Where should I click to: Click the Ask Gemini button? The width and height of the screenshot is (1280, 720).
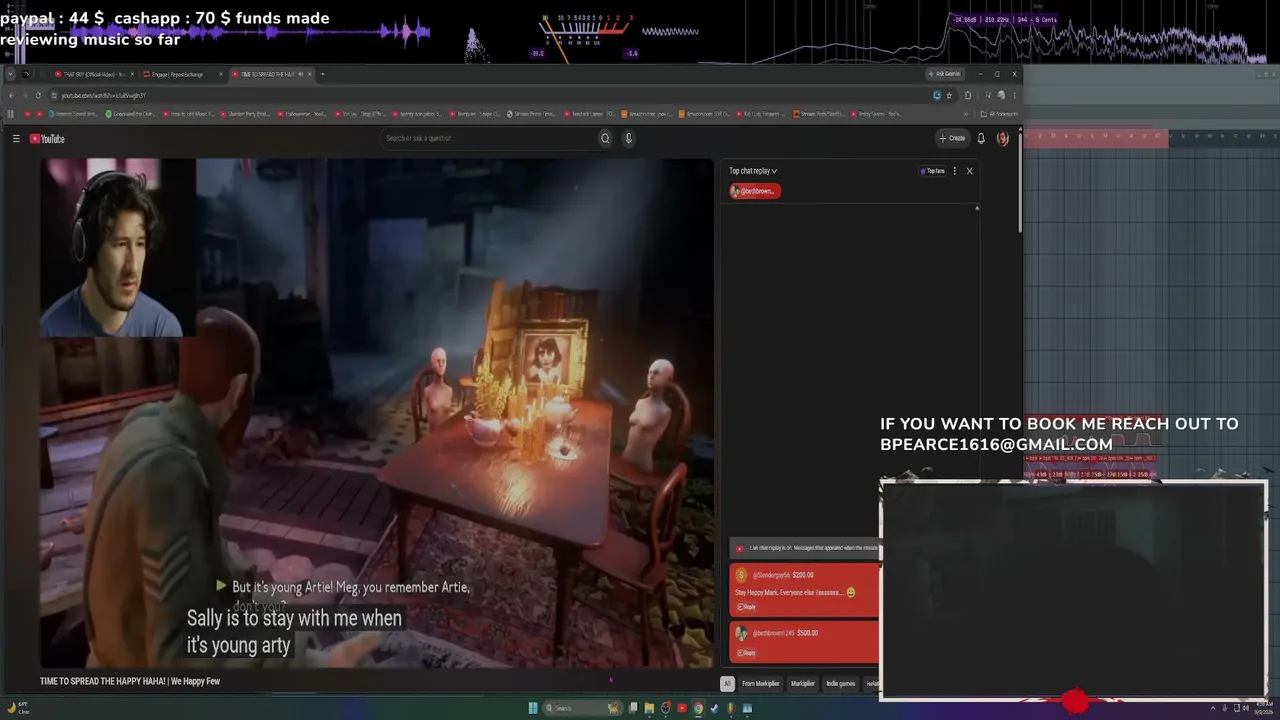pos(945,74)
